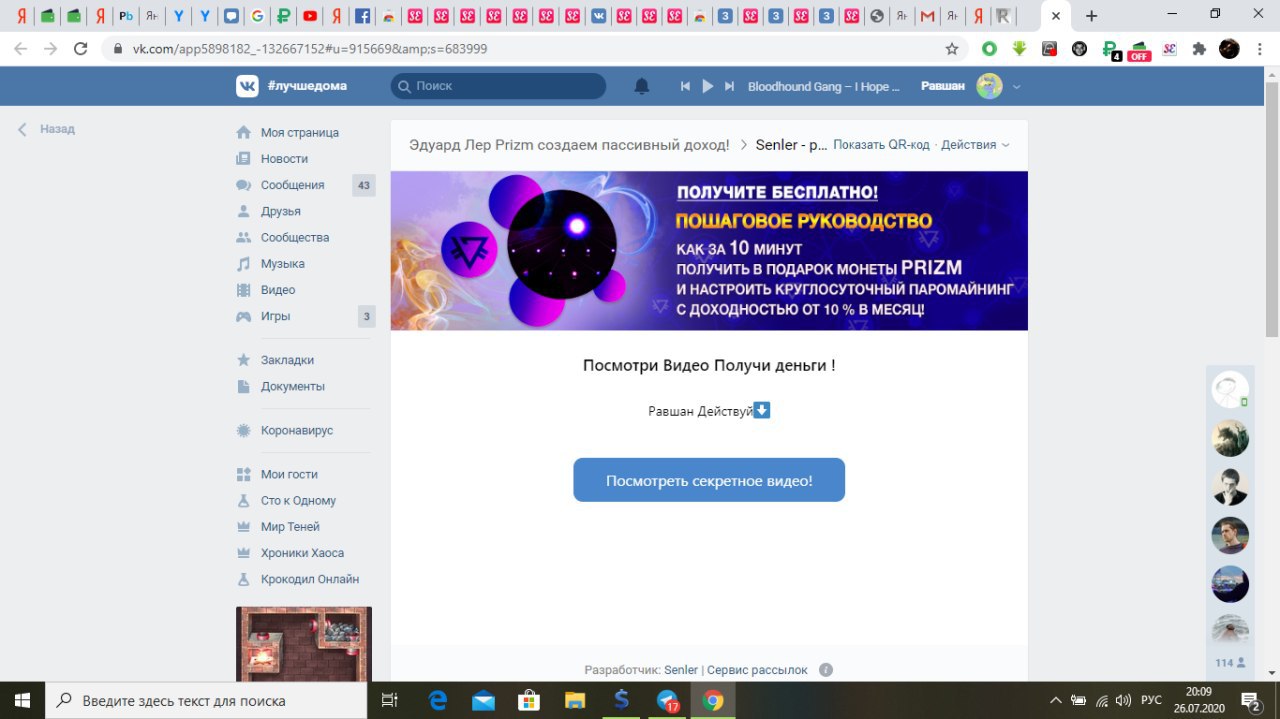1280x719 pixels.
Task: Click the Chrome back arrow
Action: click(x=20, y=48)
